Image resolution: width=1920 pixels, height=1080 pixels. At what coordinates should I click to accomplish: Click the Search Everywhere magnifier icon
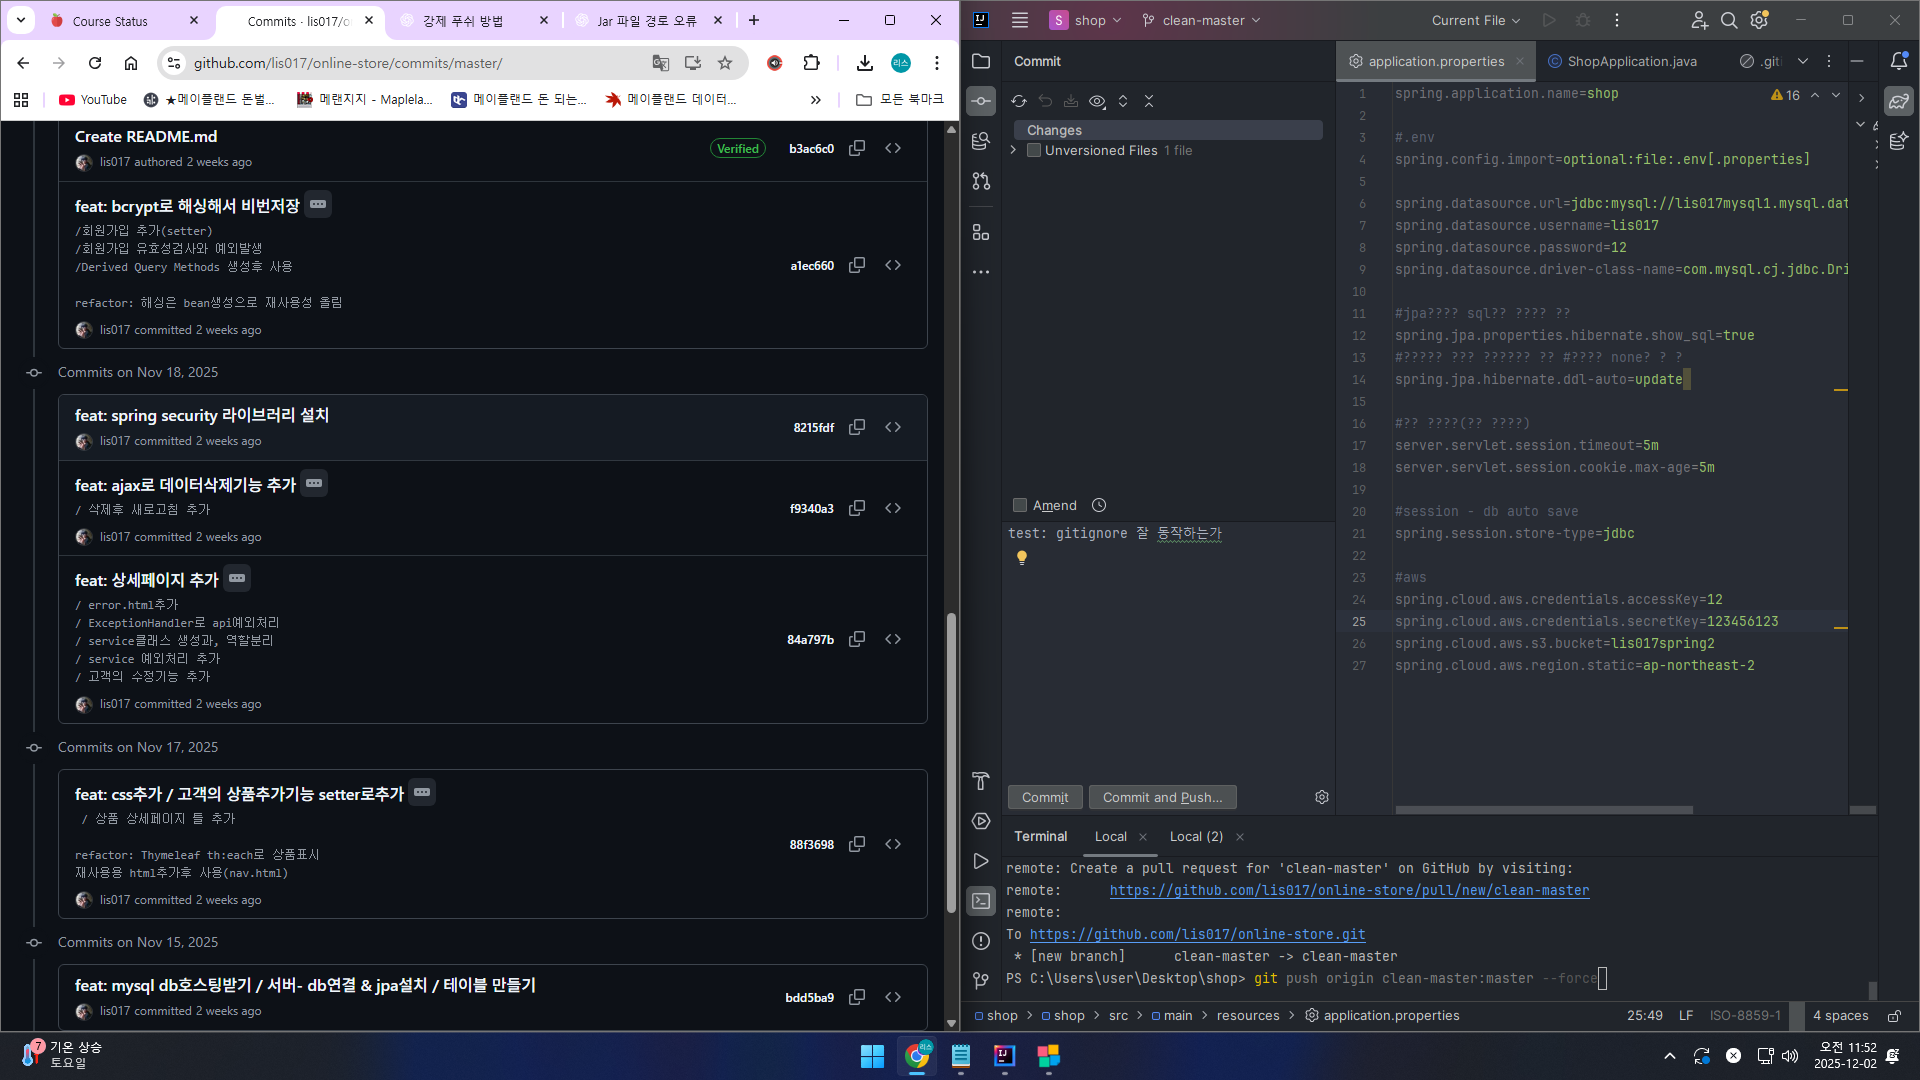1729,20
